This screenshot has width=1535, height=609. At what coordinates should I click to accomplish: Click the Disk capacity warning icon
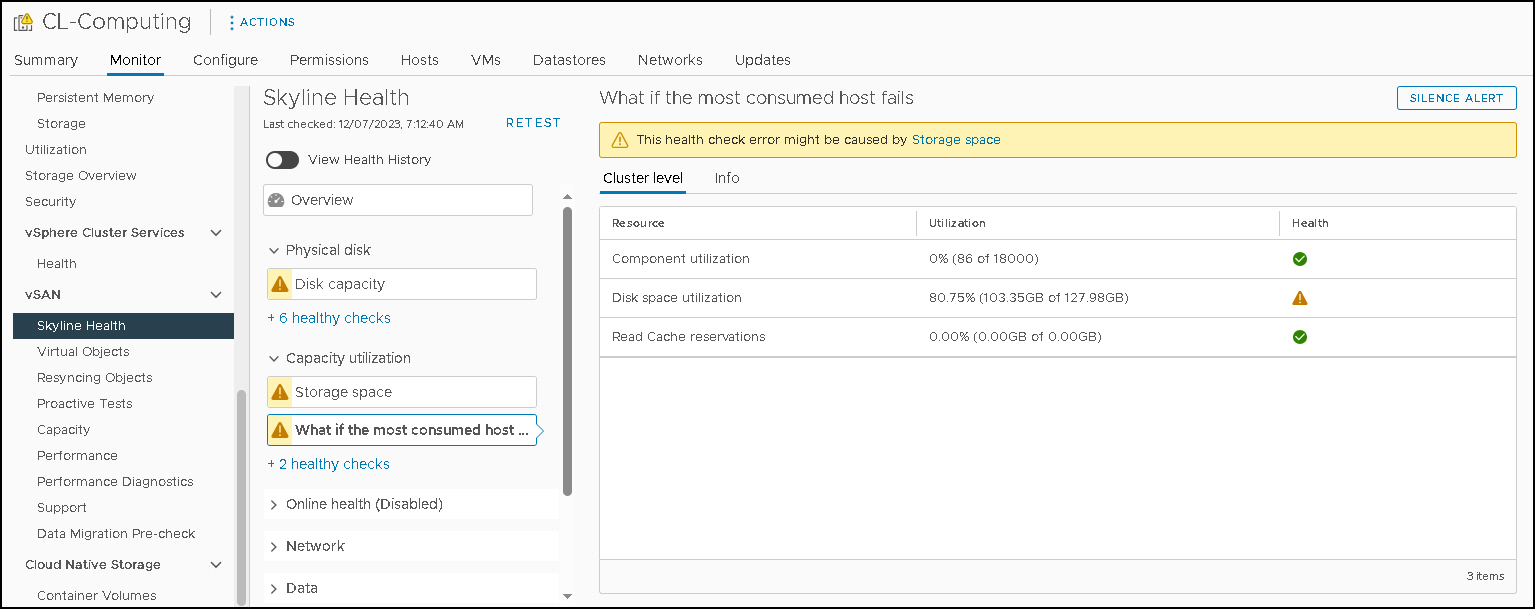280,284
